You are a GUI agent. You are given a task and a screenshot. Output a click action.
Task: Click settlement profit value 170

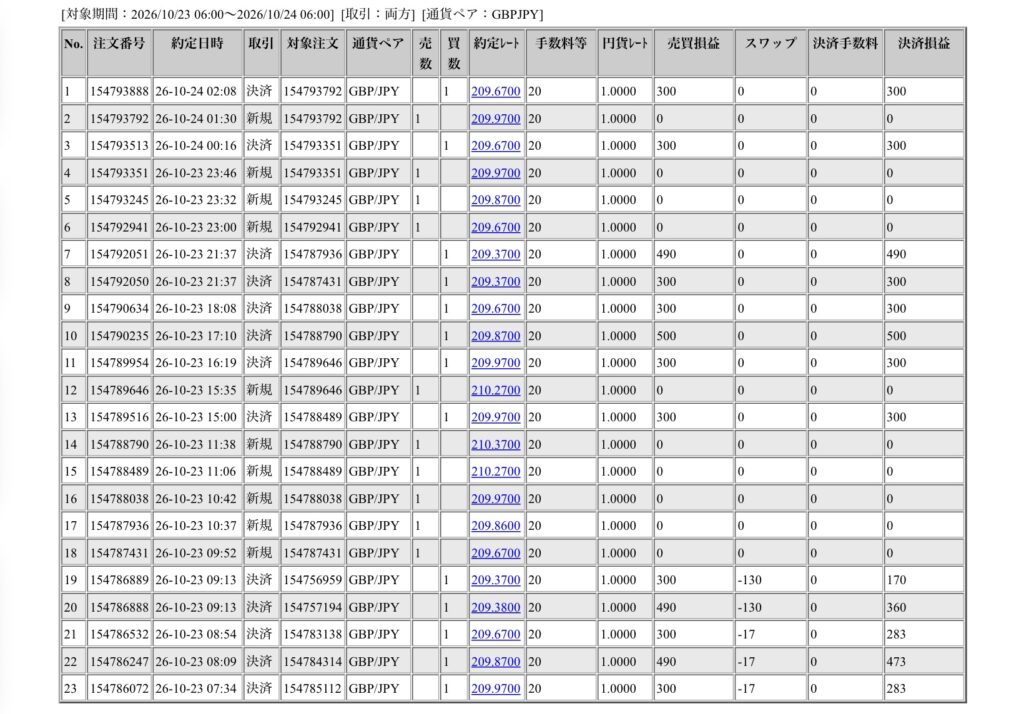coord(896,579)
